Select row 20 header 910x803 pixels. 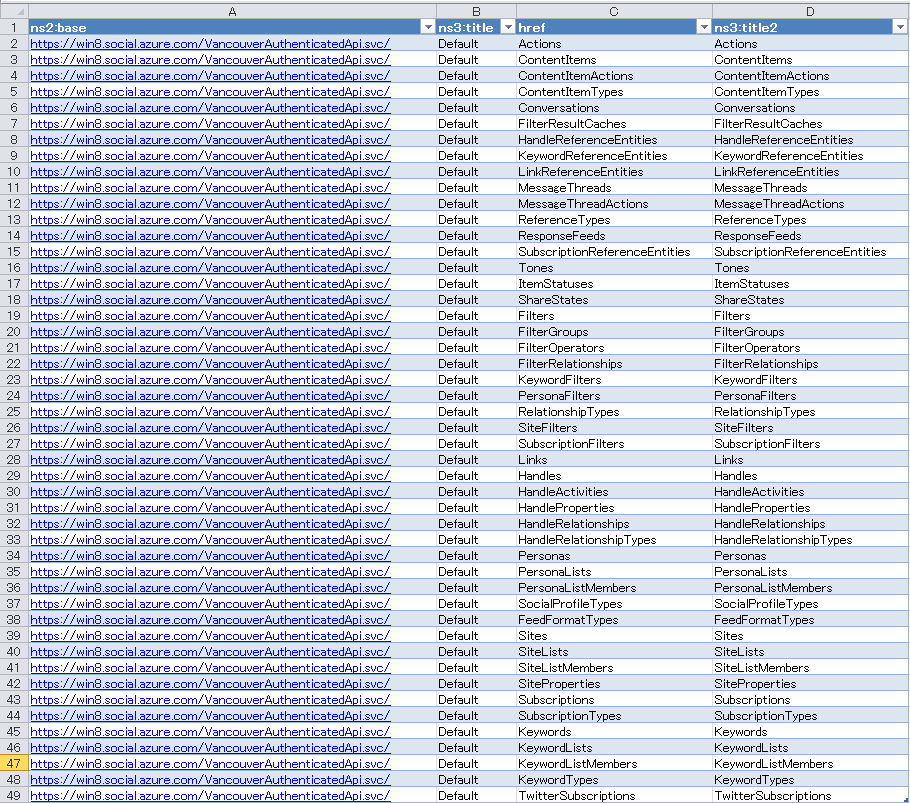click(x=14, y=331)
